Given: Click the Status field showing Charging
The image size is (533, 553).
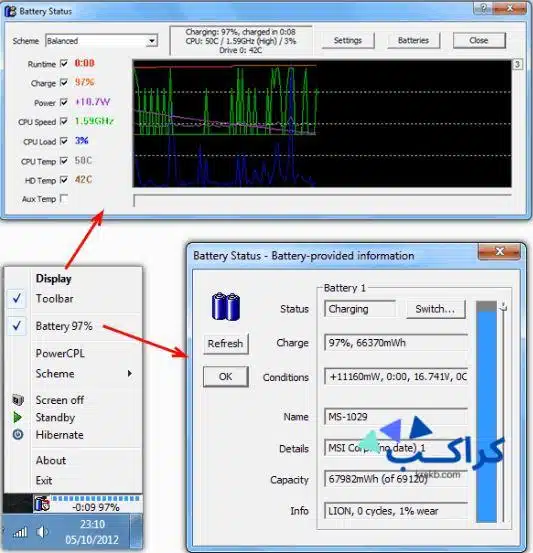Looking at the screenshot, I should pos(359,309).
